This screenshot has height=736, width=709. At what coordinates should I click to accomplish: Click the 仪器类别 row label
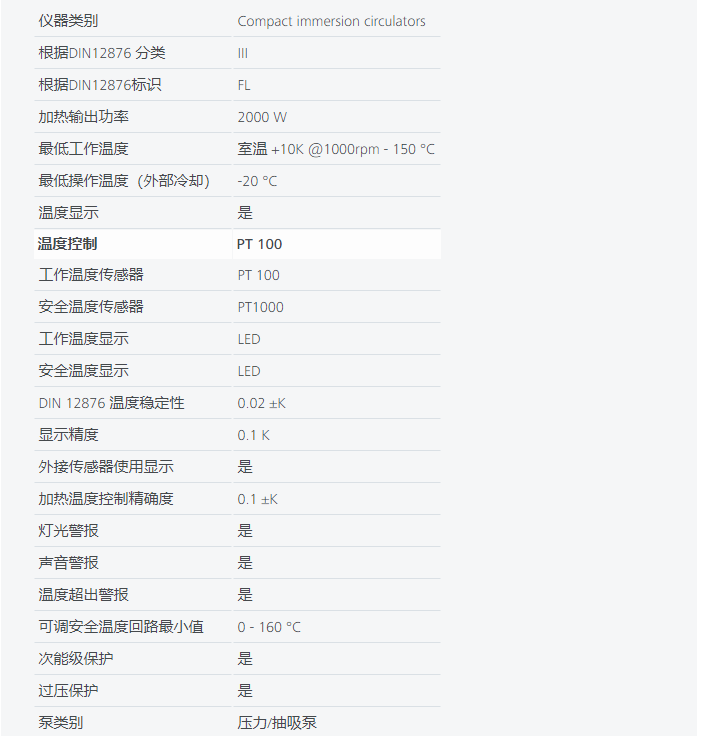[x=68, y=21]
